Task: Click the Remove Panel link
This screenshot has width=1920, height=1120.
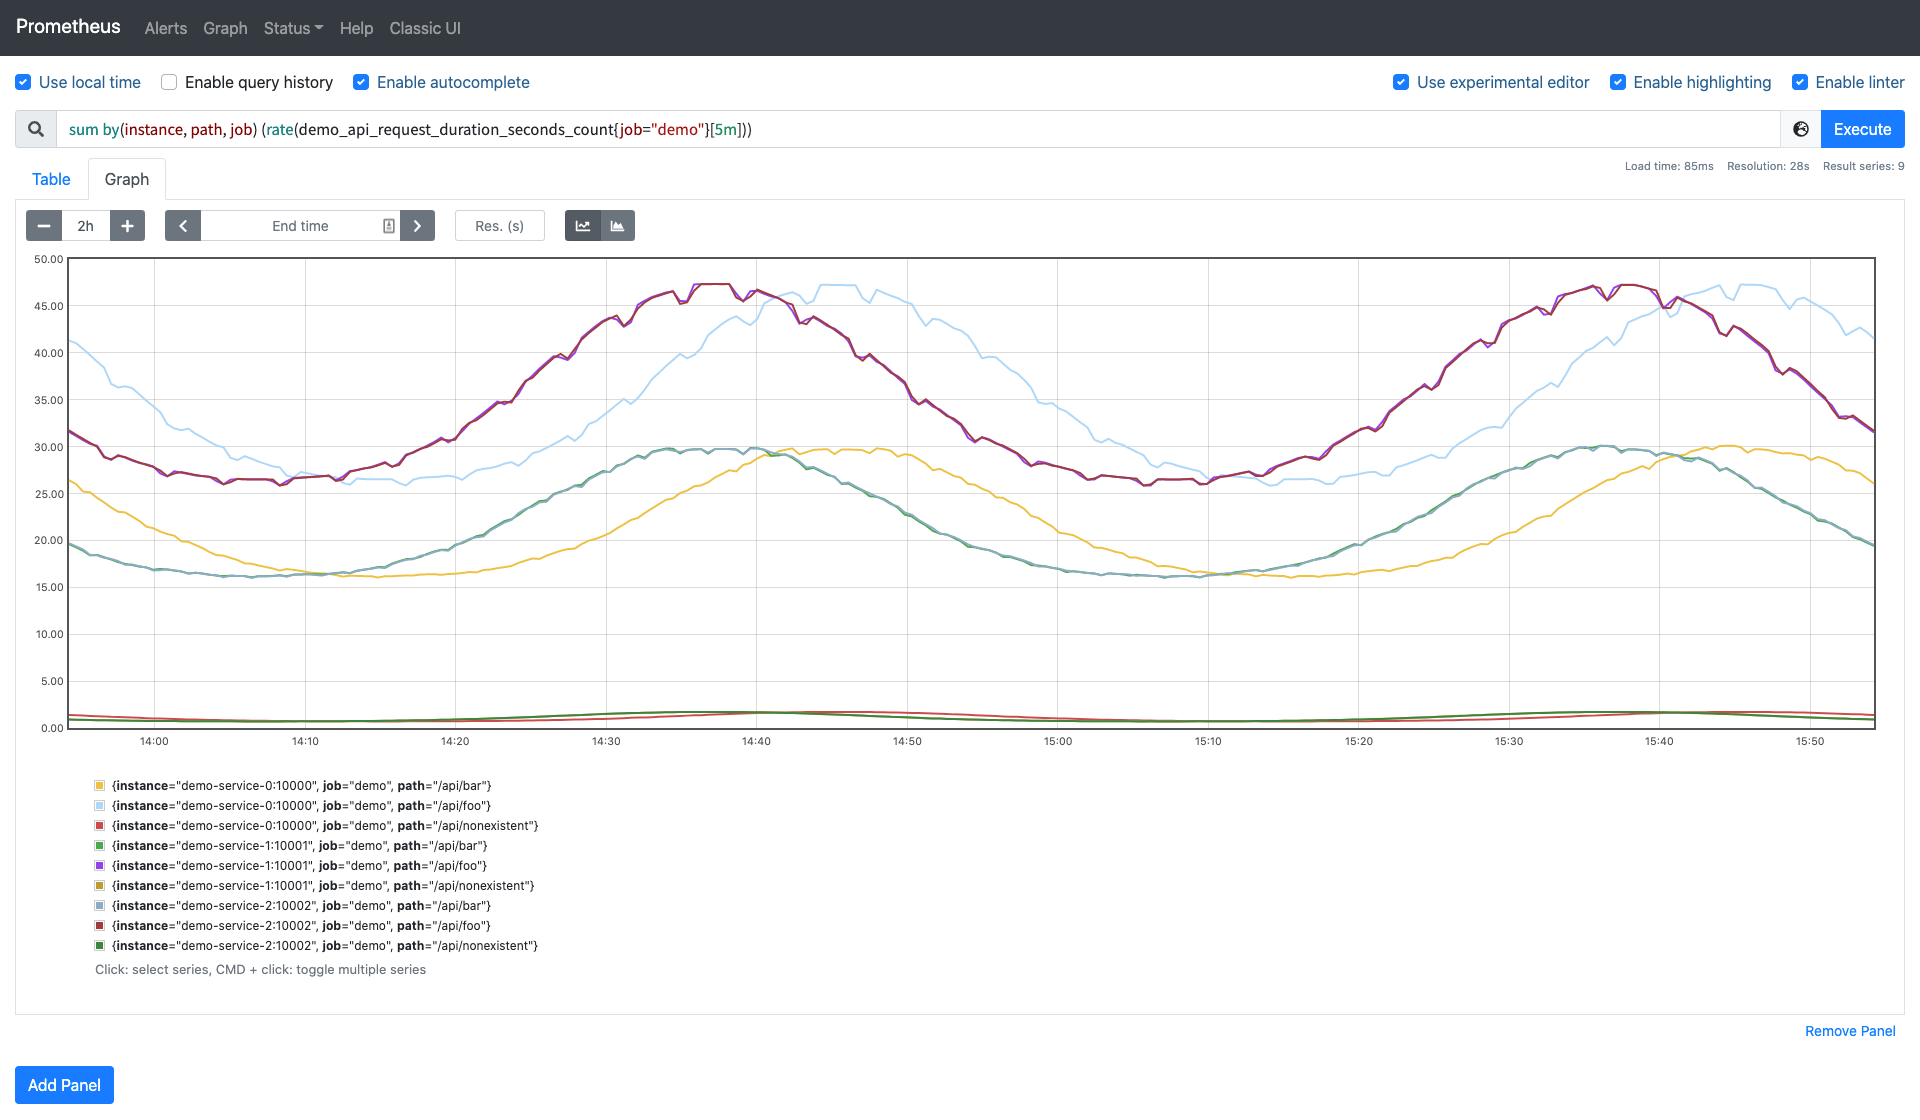Action: tap(1850, 1031)
